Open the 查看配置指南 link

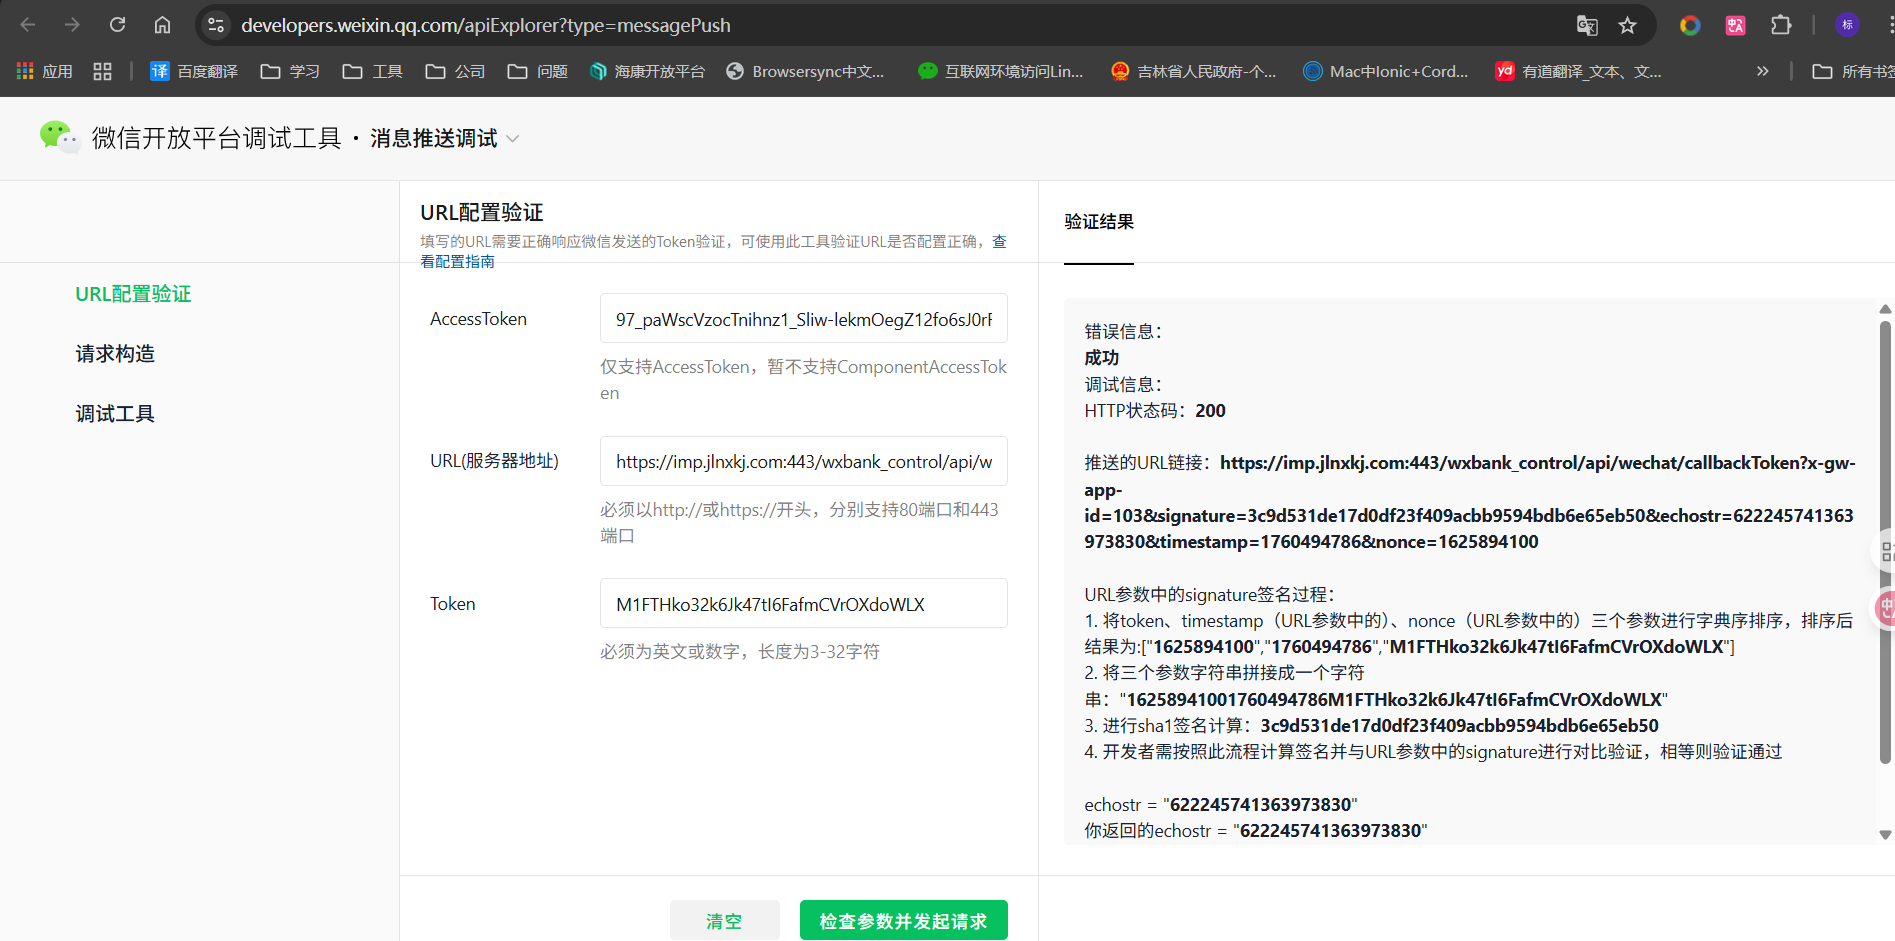pyautogui.click(x=457, y=261)
